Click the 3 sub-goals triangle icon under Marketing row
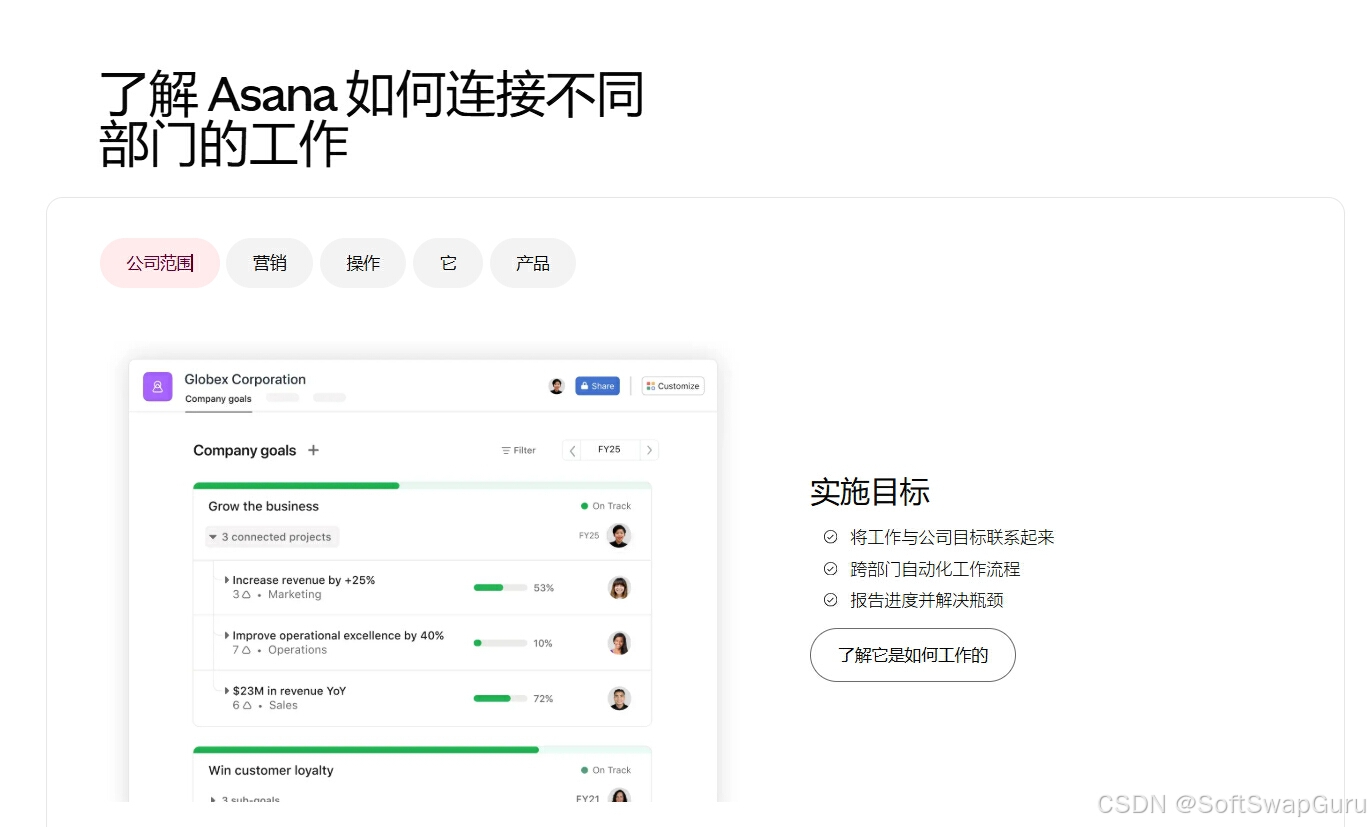The width and height of the screenshot is (1371, 827). (246, 595)
